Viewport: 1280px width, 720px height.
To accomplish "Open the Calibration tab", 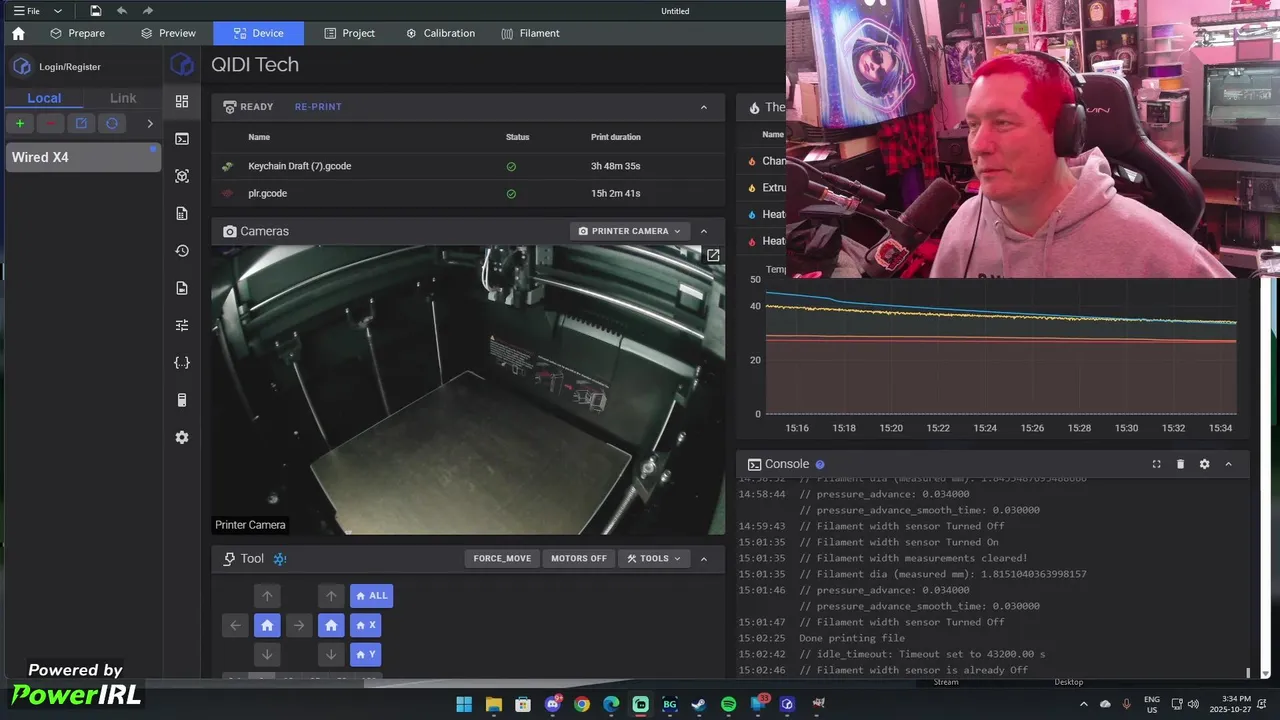I will click(x=440, y=33).
